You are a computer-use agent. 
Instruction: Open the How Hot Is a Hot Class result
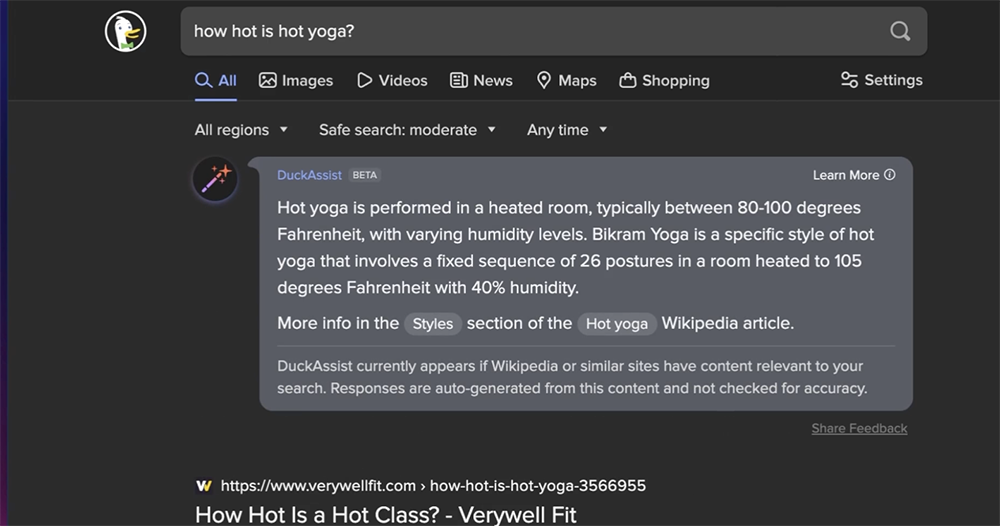(385, 514)
